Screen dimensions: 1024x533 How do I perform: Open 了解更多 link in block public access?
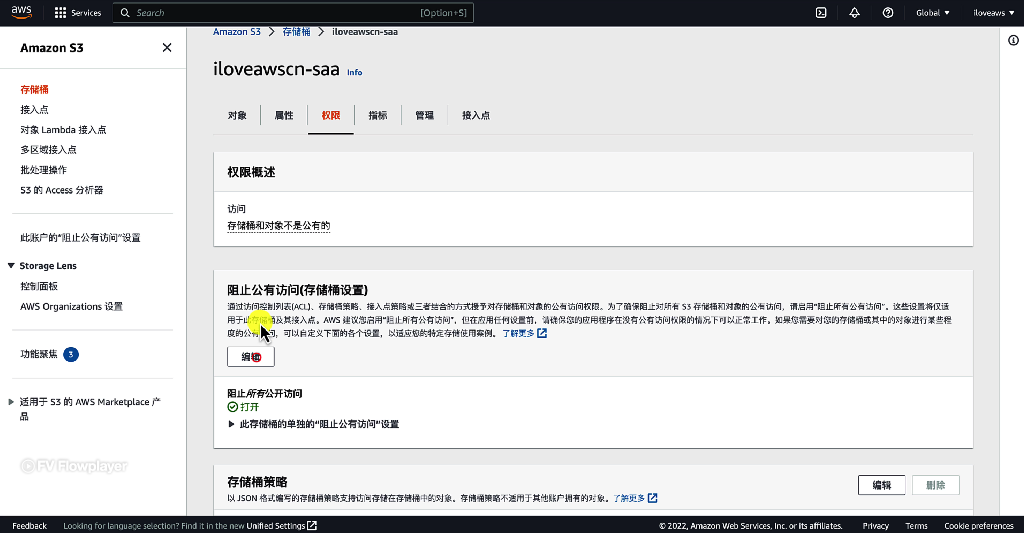[518, 333]
